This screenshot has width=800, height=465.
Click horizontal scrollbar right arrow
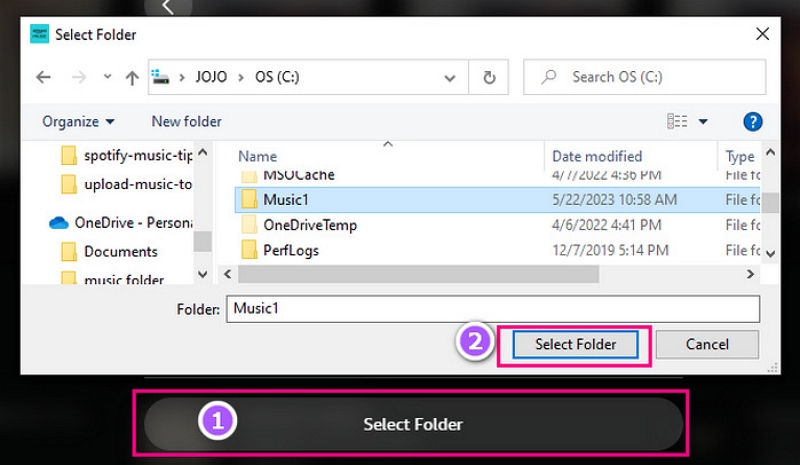click(750, 274)
